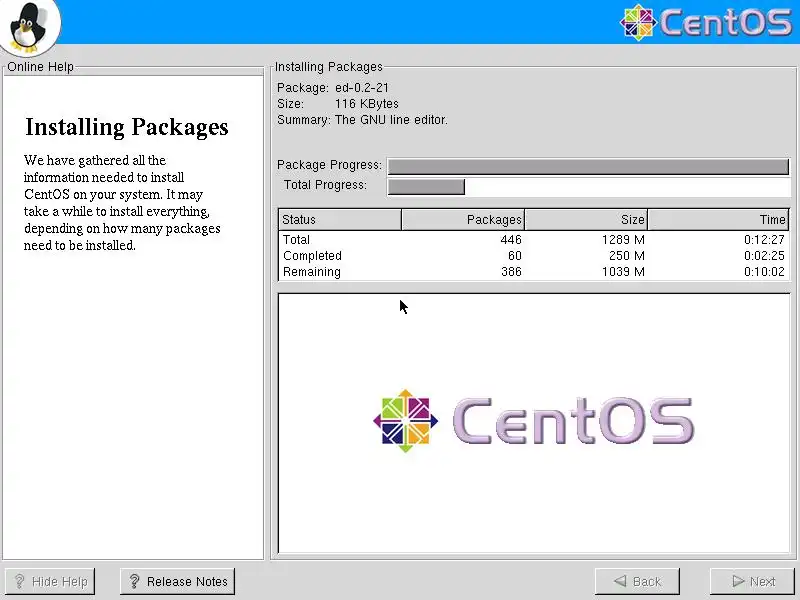Click the CentOS logo in header
This screenshot has width=800, height=600.
(x=706, y=22)
